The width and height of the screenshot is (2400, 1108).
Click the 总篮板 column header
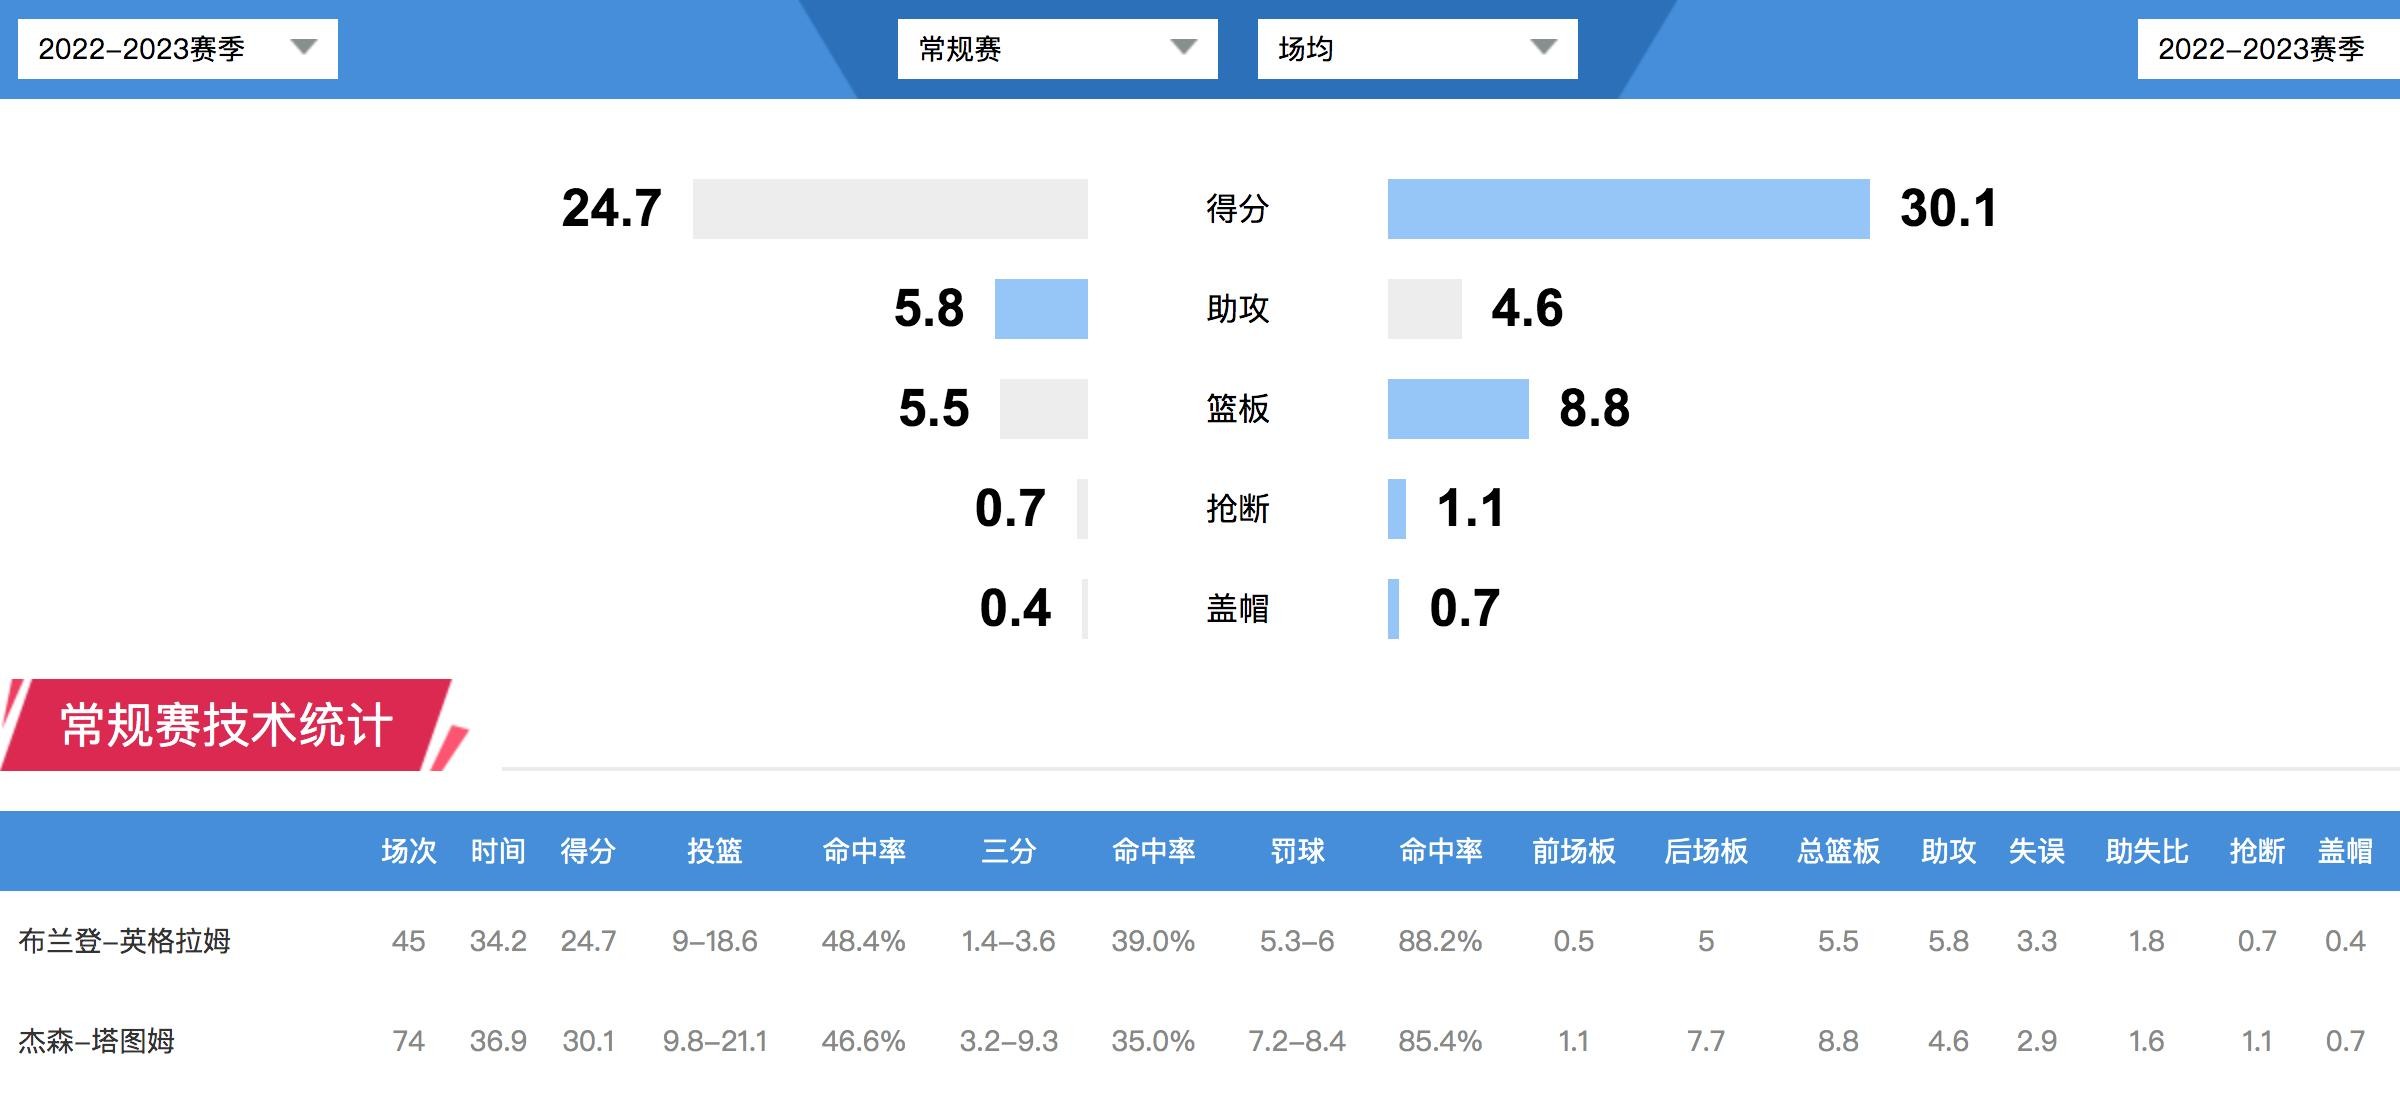click(x=1838, y=851)
